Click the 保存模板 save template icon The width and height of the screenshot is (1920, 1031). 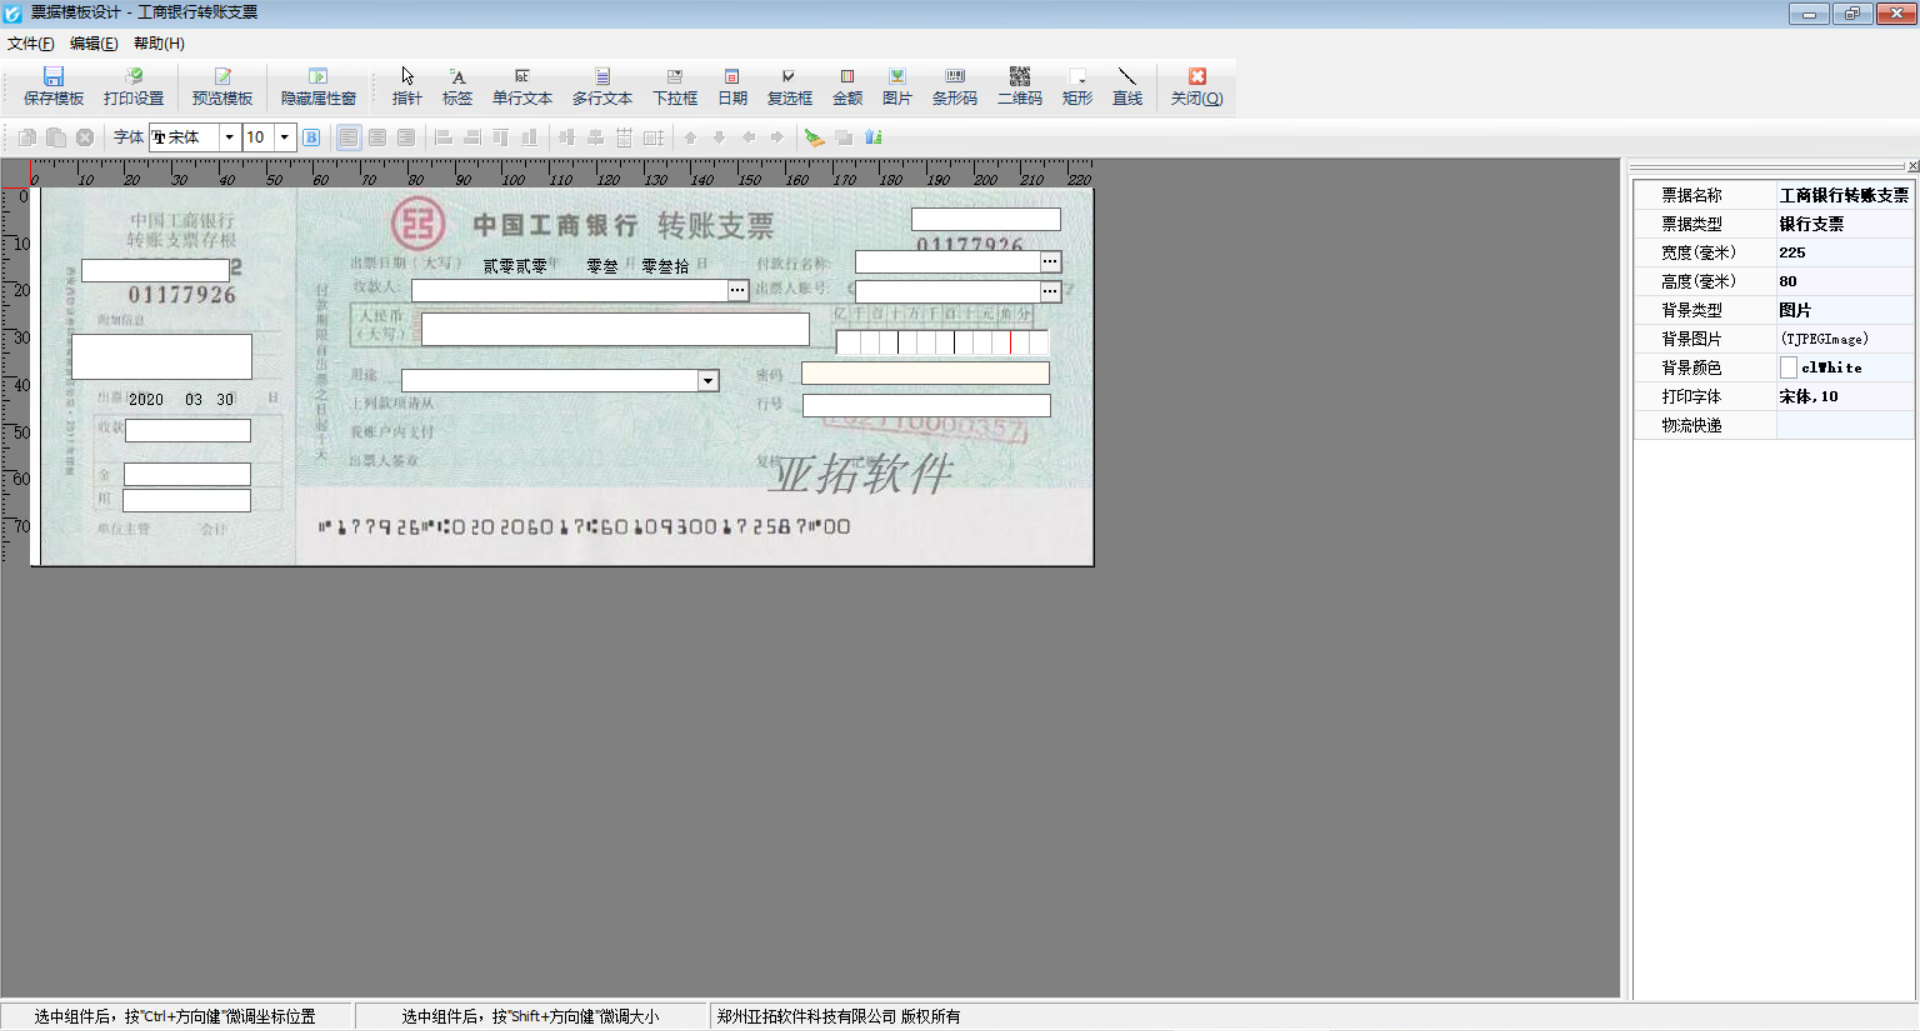pyautogui.click(x=53, y=86)
